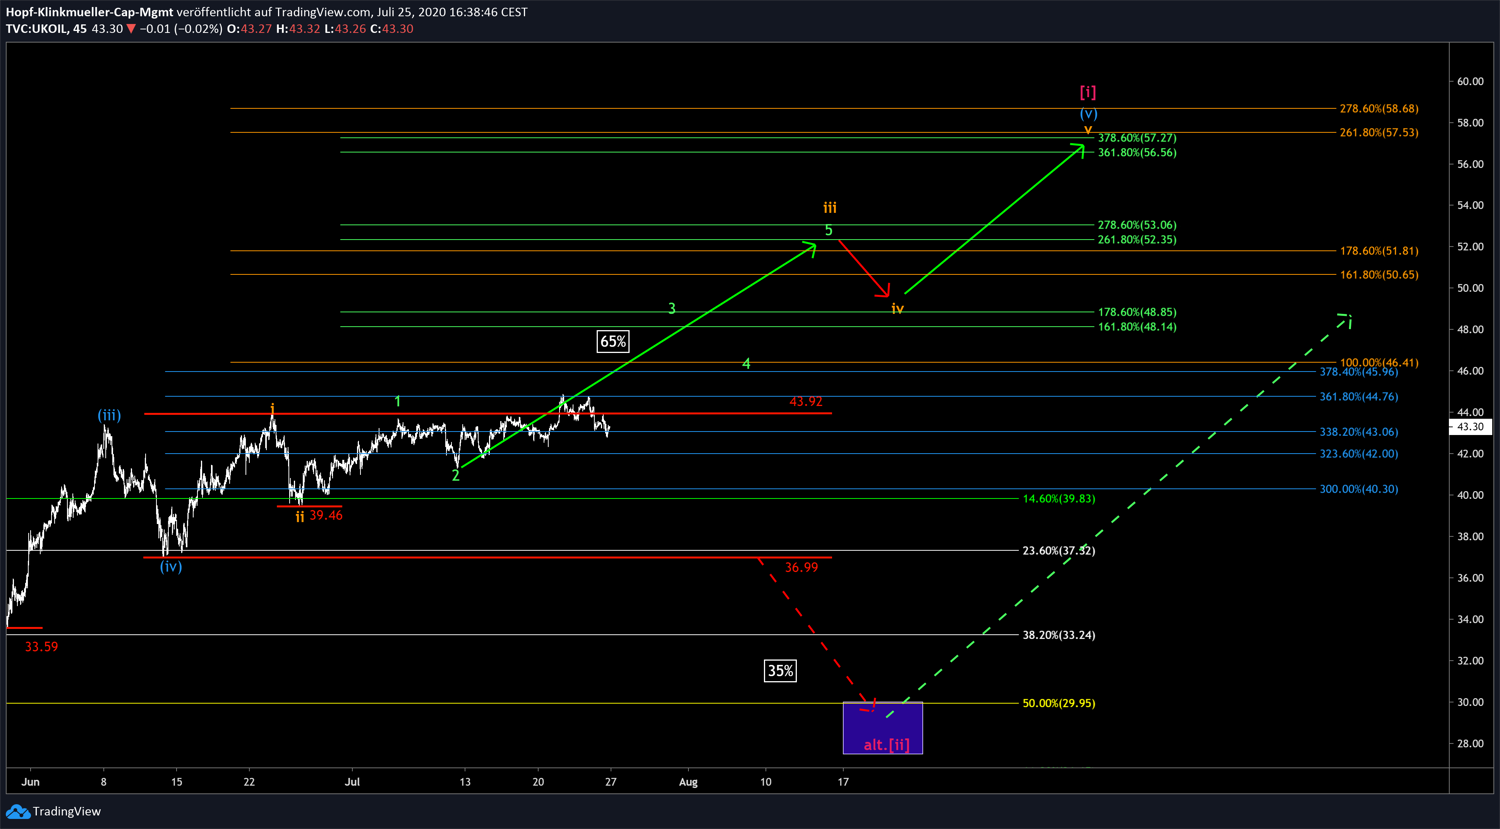The height and width of the screenshot is (829, 1500).
Task: Click the solid green arrowhead near 361.80%(56.56)
Action: click(x=1078, y=149)
